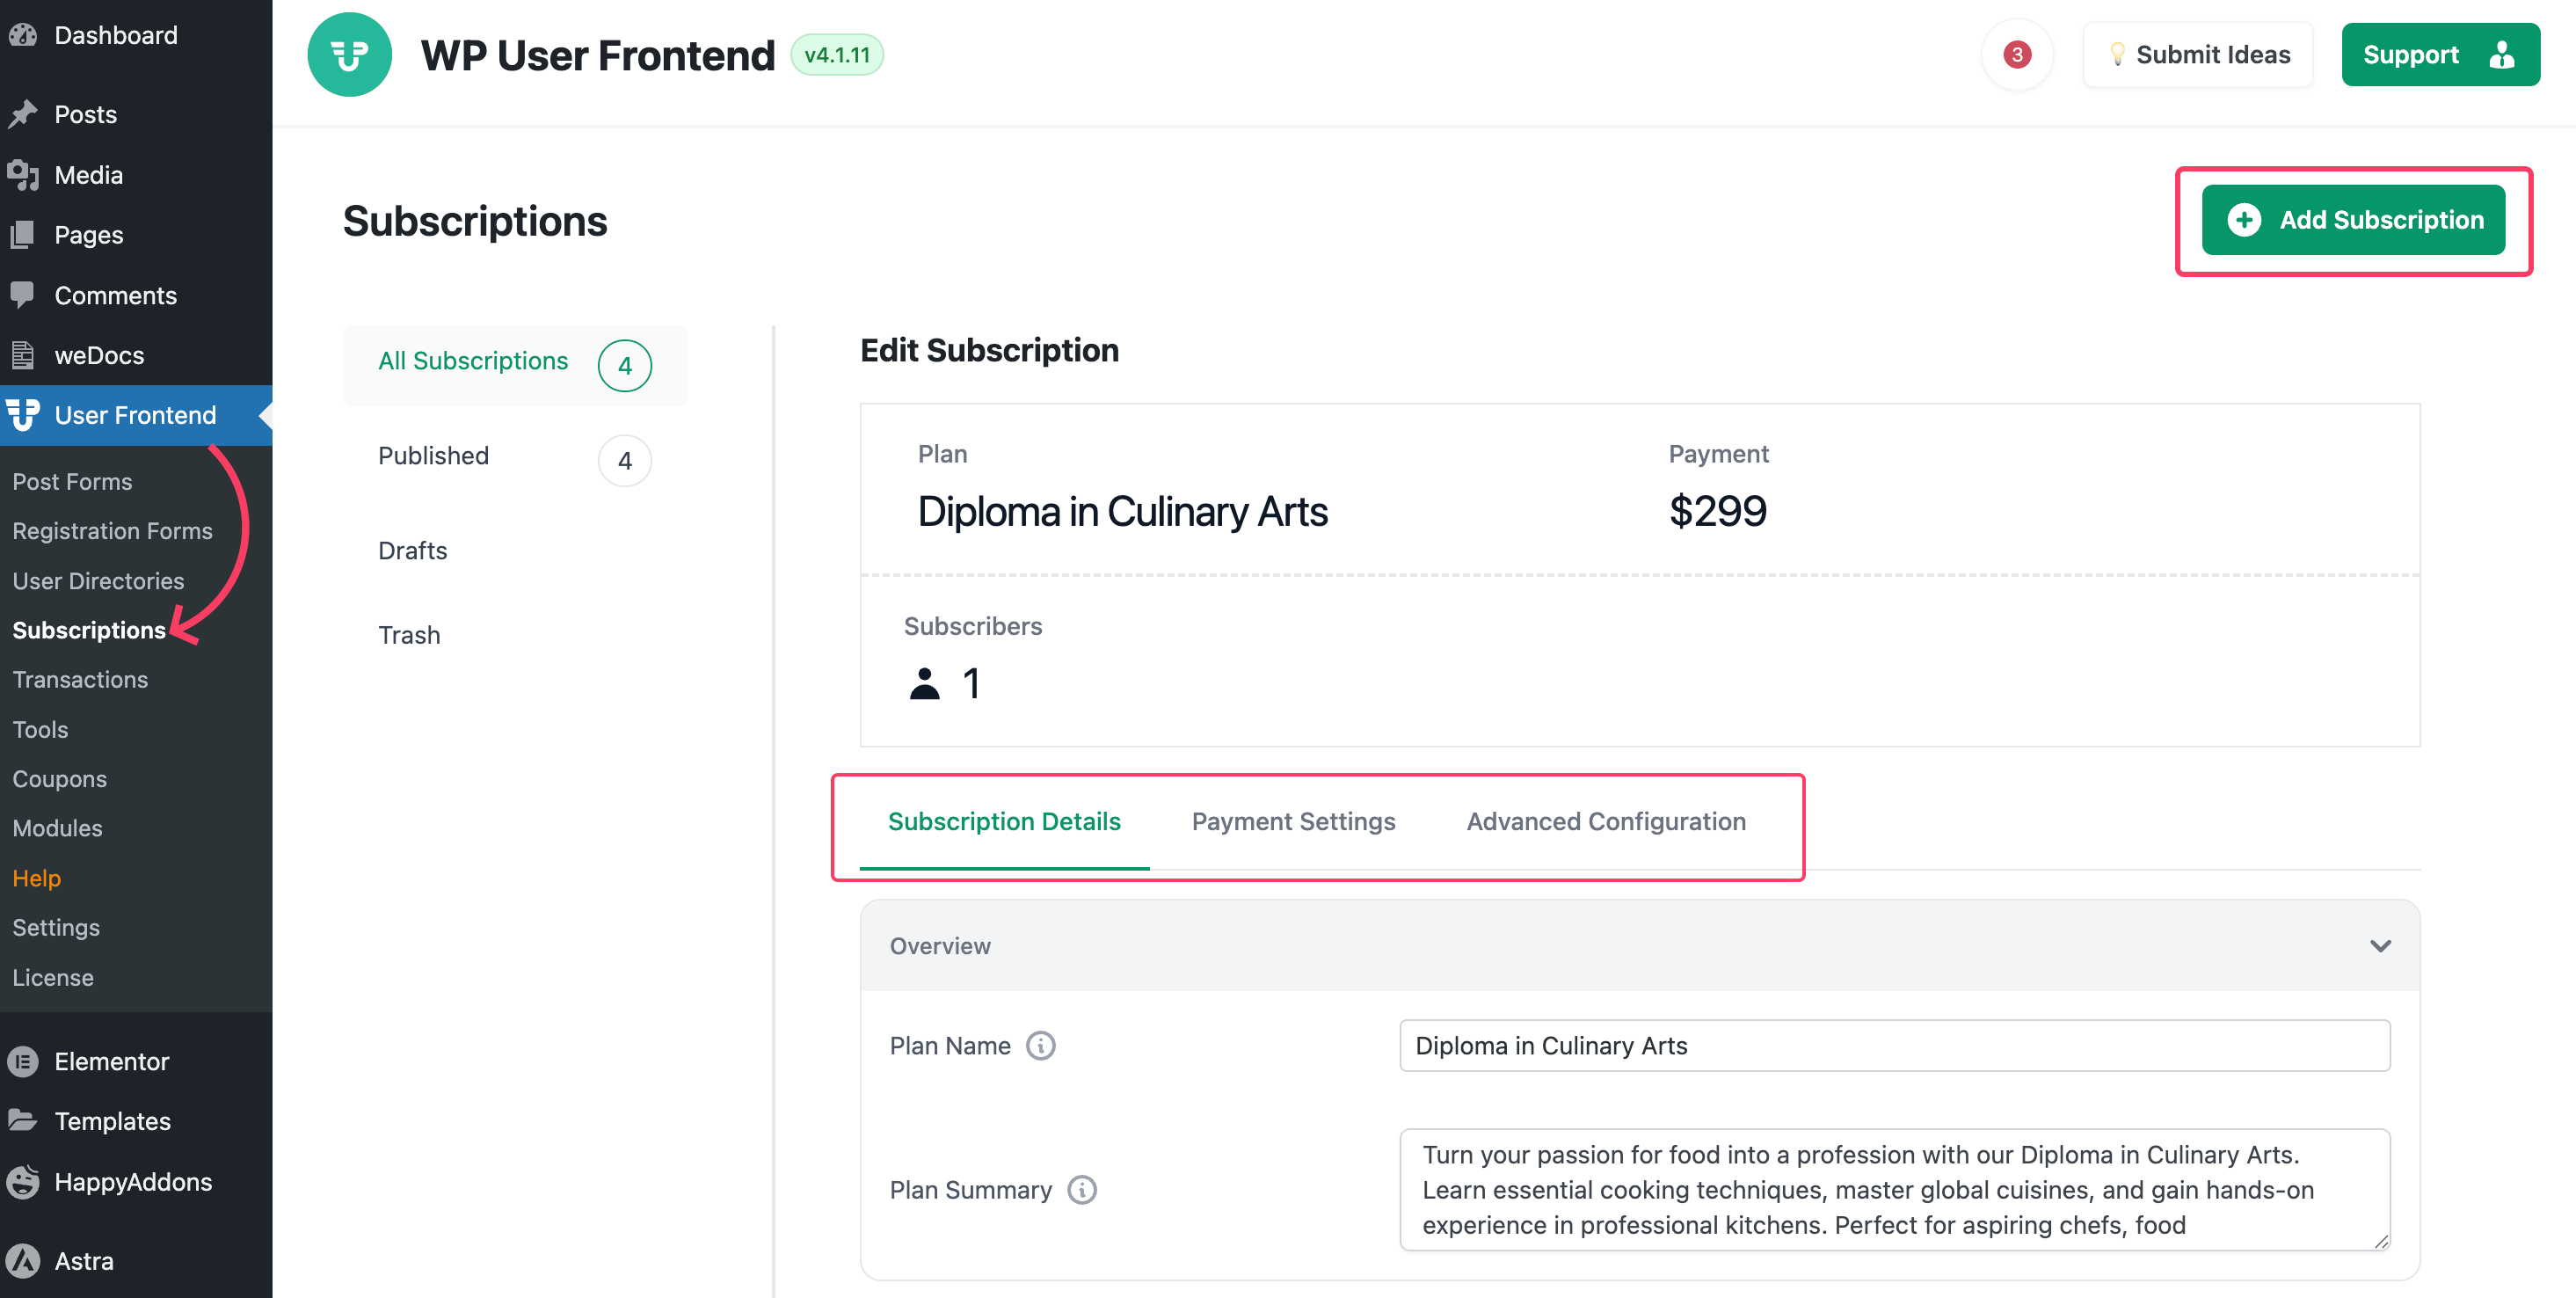
Task: Open the notifications badge showing 3
Action: tap(2016, 55)
